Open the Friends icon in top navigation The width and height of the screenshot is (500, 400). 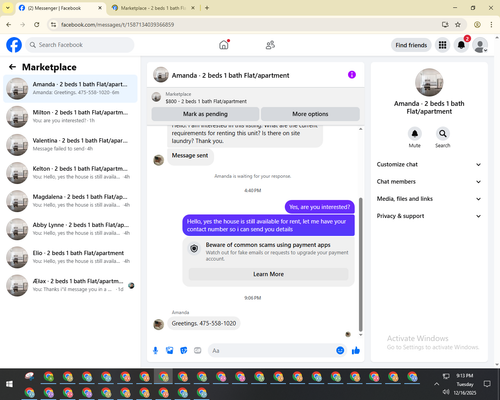(x=270, y=45)
